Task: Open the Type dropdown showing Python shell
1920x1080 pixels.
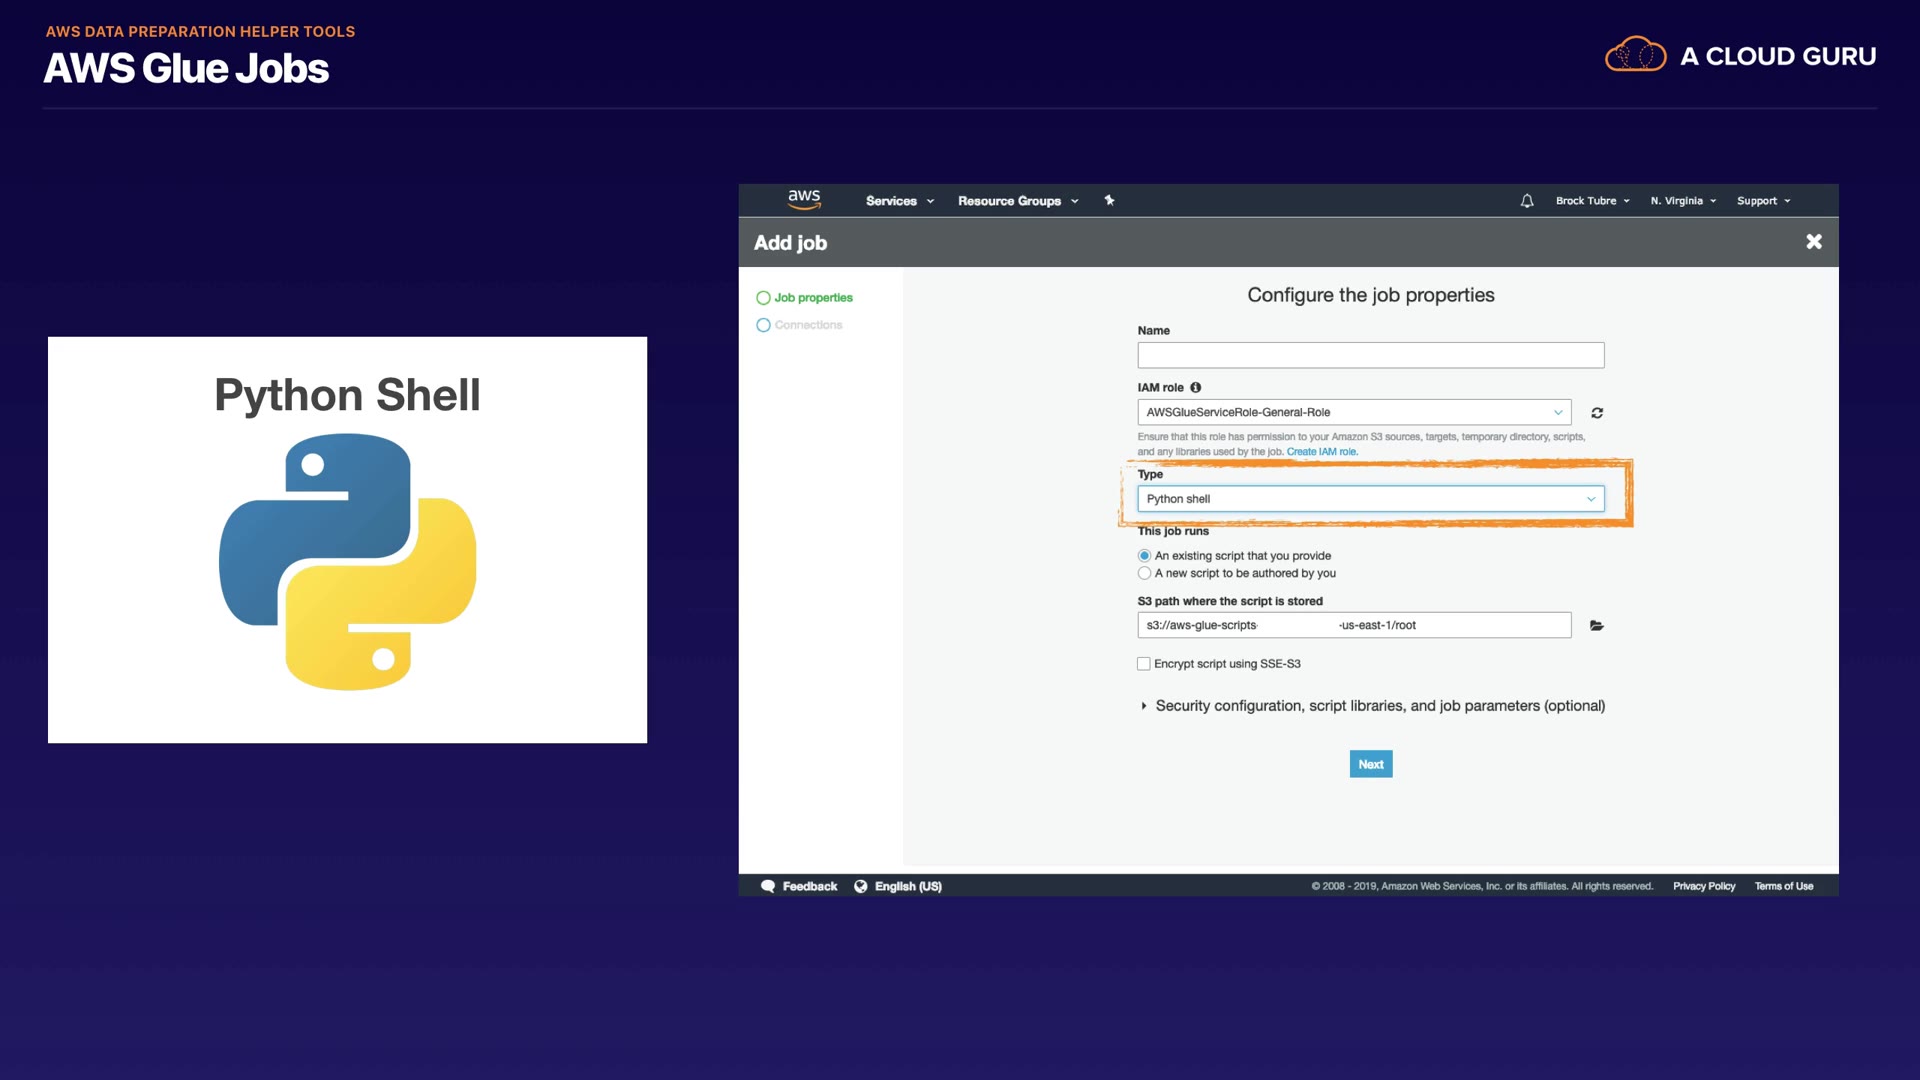Action: tap(1370, 499)
